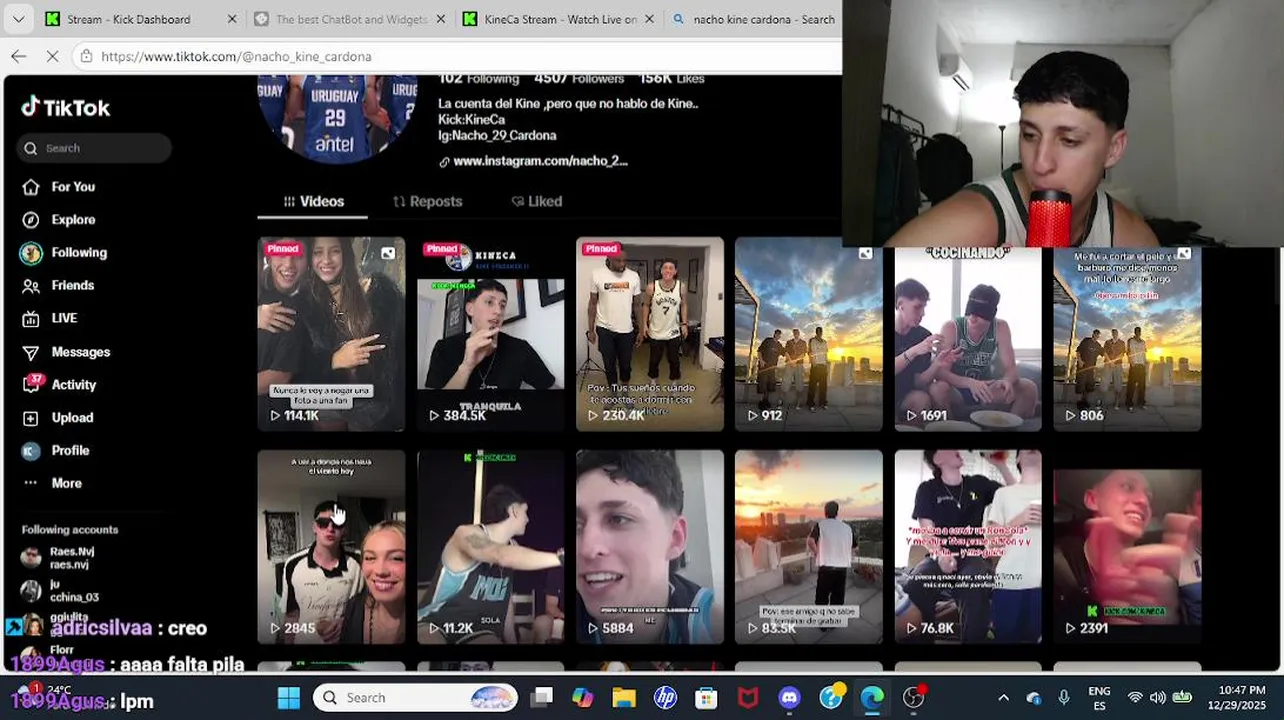Select the Reposts profile tab
1284x720 pixels.
click(x=427, y=202)
